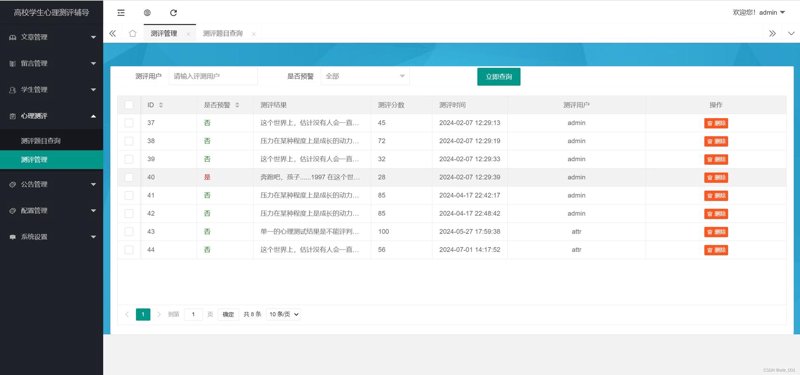Delete the record with ID 42
The height and width of the screenshot is (375, 800).
coord(716,214)
